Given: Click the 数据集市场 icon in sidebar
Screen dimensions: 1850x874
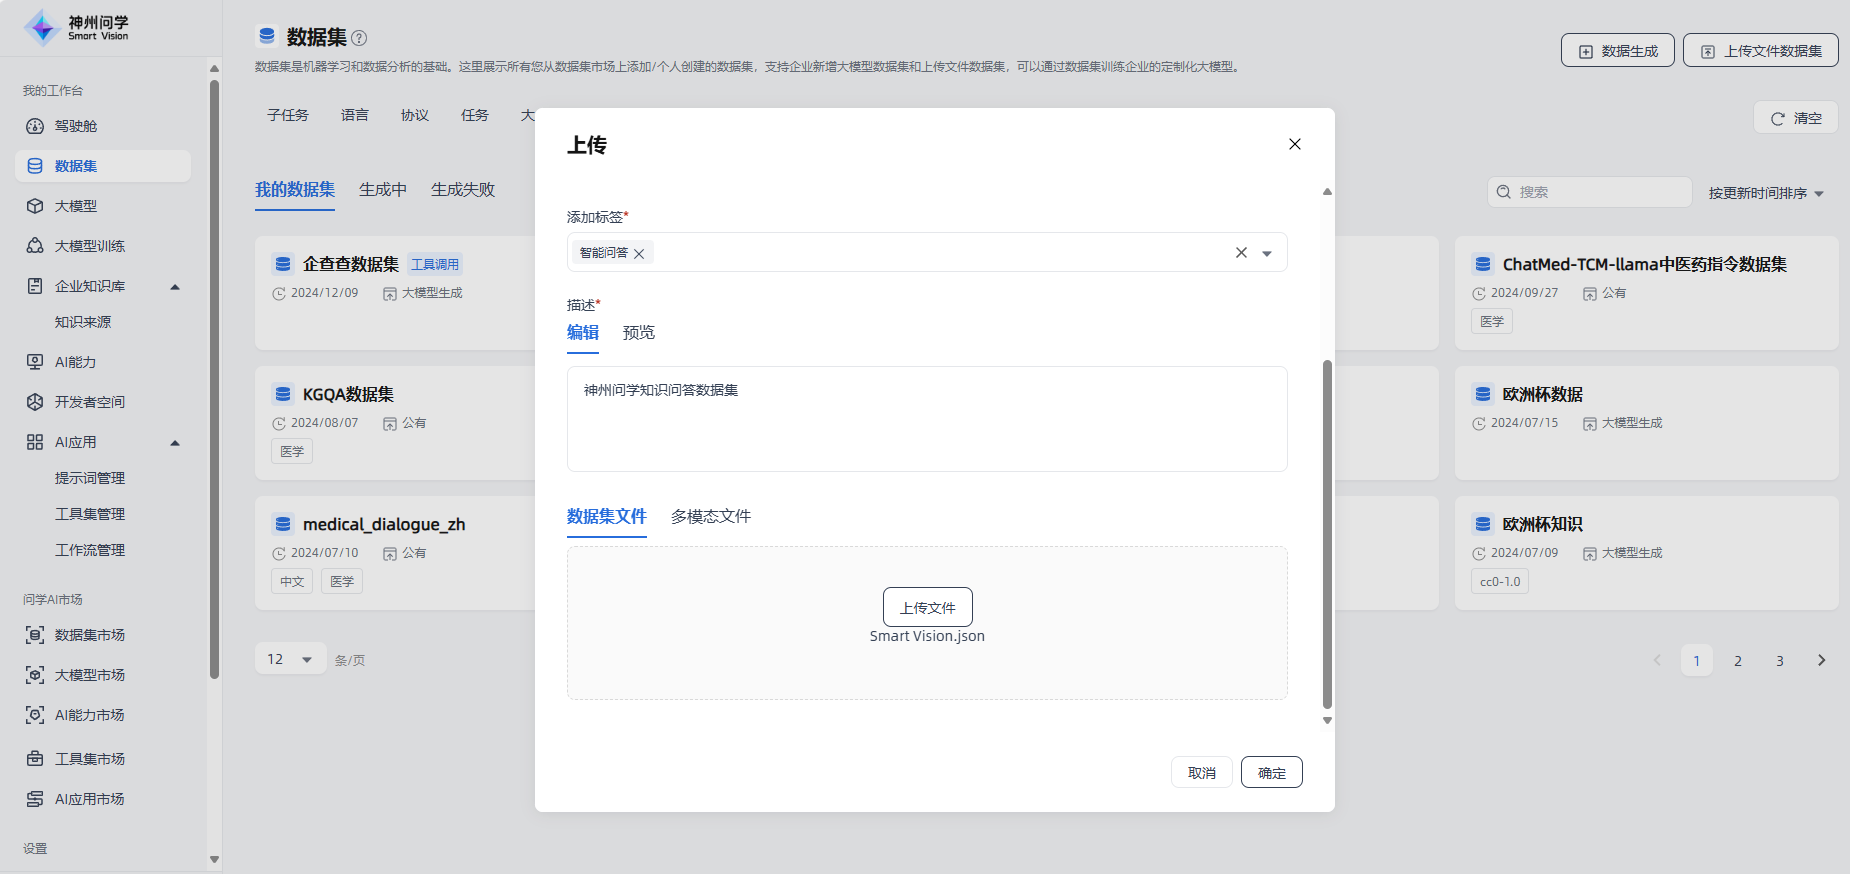Looking at the screenshot, I should click(35, 635).
